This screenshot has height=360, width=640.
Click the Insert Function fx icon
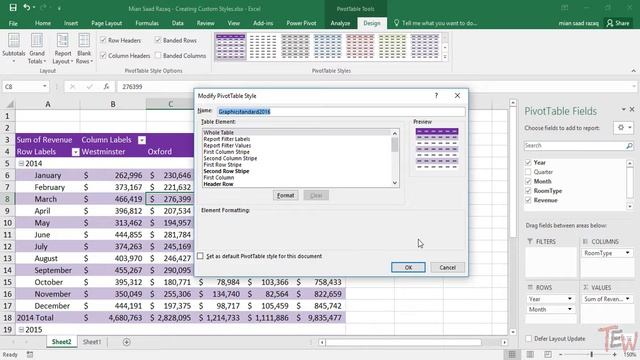[107, 87]
